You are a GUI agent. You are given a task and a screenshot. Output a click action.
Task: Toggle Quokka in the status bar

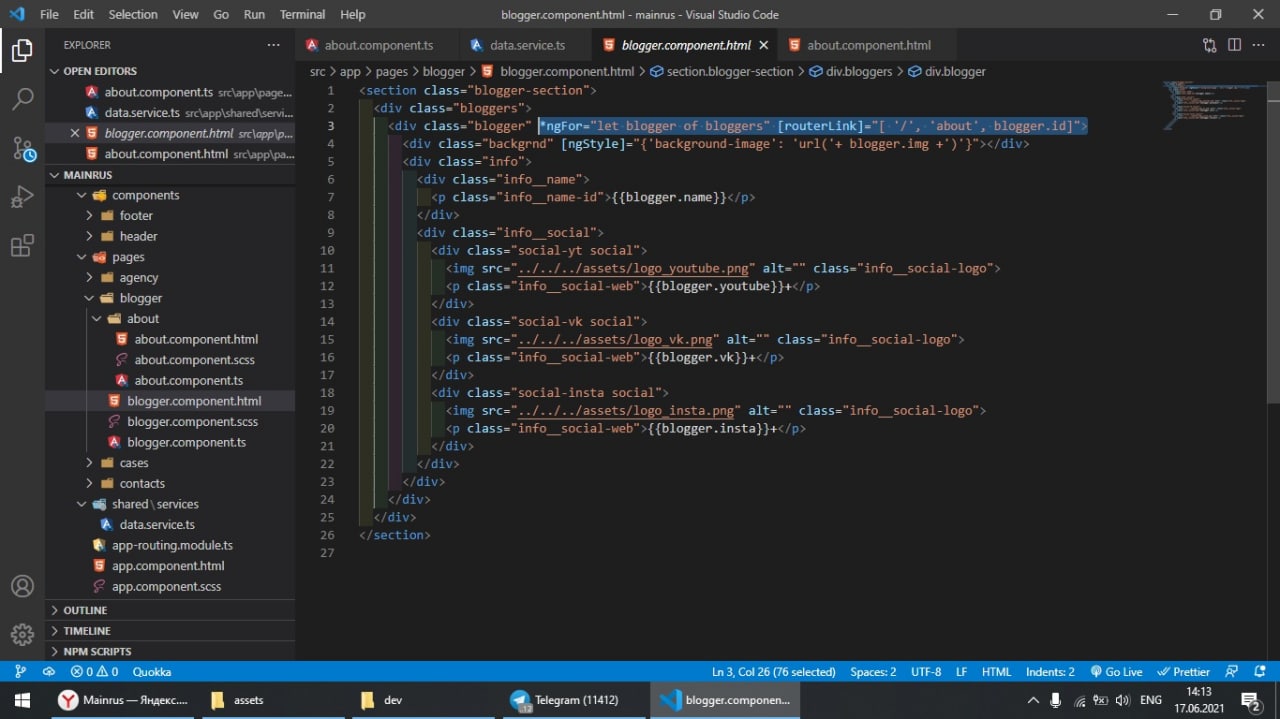click(152, 672)
